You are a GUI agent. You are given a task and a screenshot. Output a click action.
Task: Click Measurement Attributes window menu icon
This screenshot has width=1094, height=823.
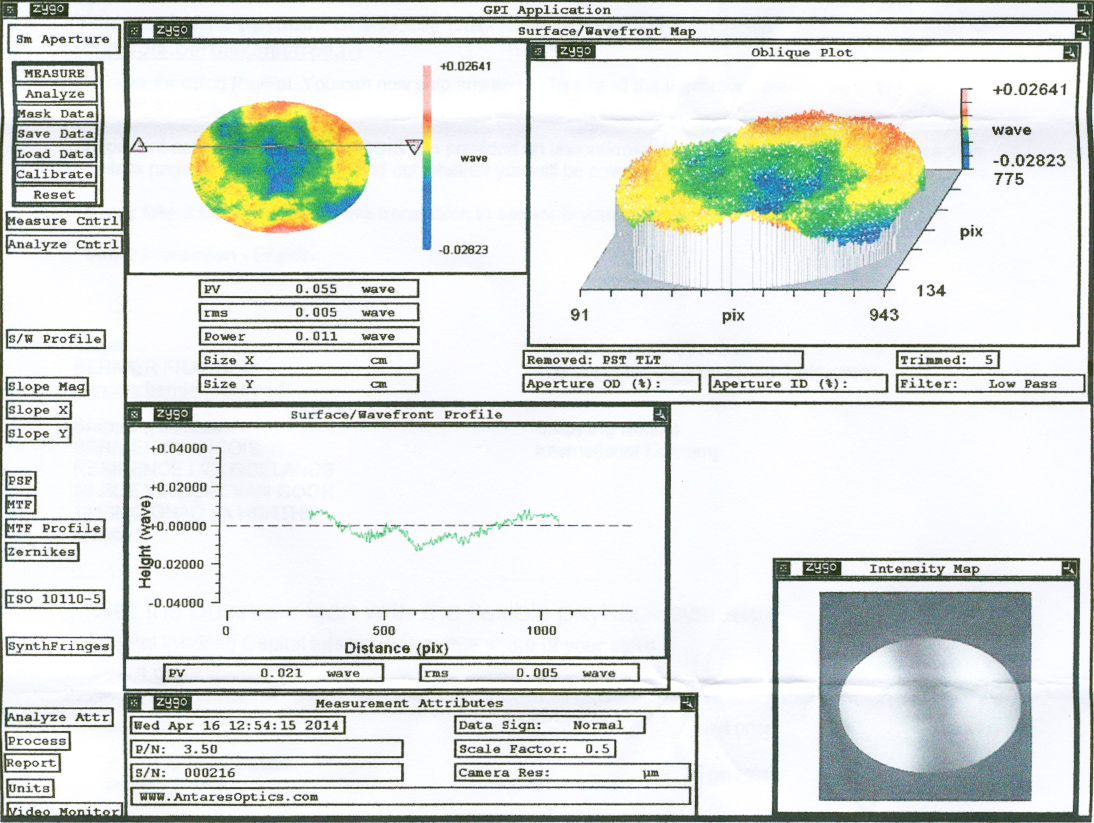click(x=139, y=703)
